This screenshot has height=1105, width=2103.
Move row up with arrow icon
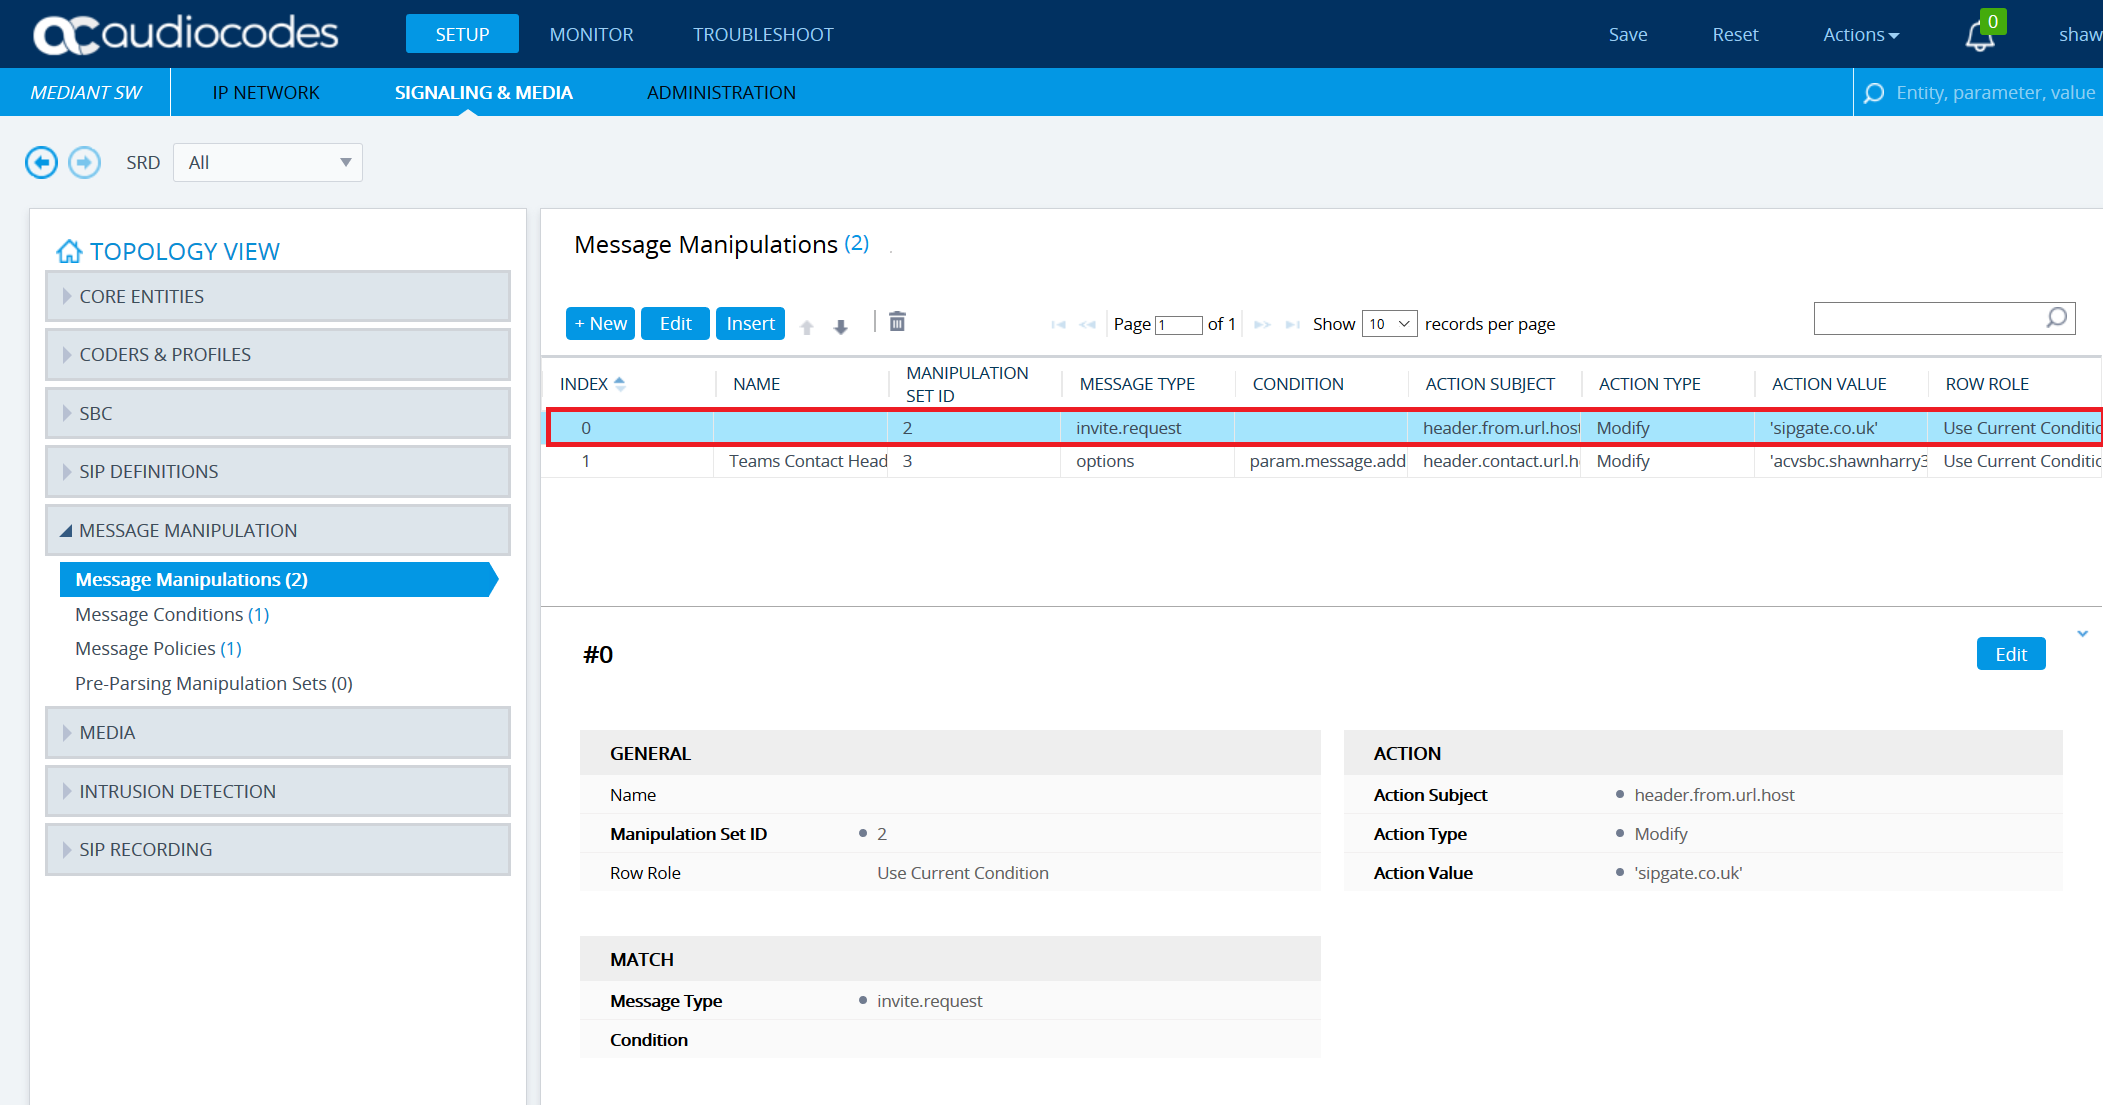(807, 326)
